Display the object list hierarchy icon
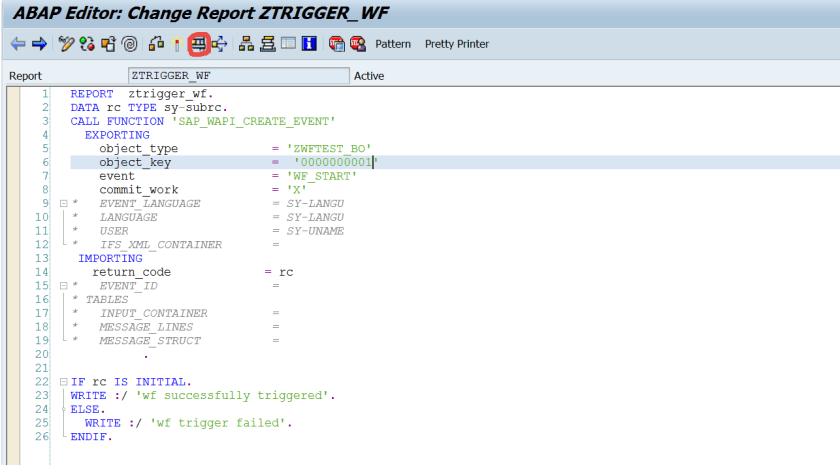Screen dimensions: 840x465 tap(247, 44)
